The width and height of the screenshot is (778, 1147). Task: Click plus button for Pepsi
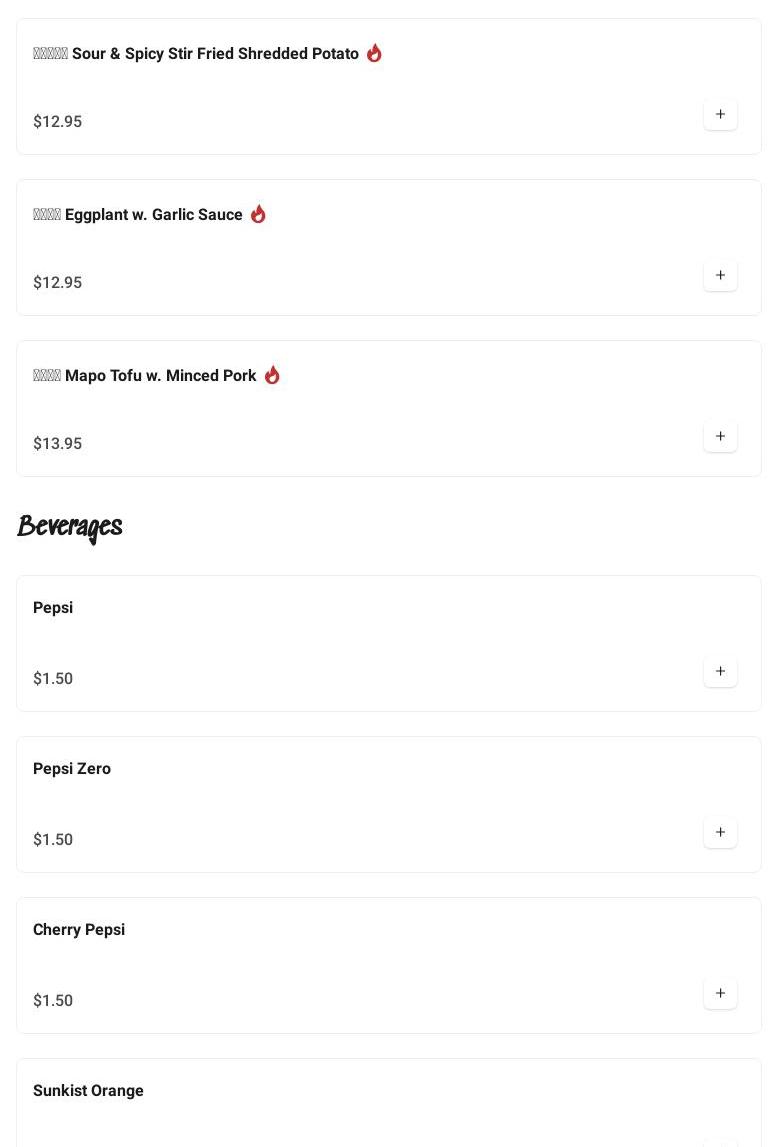(720, 672)
